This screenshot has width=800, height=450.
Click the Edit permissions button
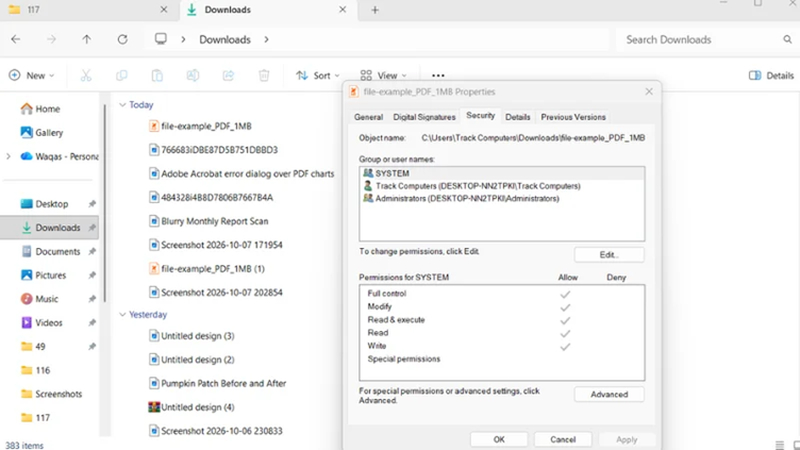coord(609,255)
